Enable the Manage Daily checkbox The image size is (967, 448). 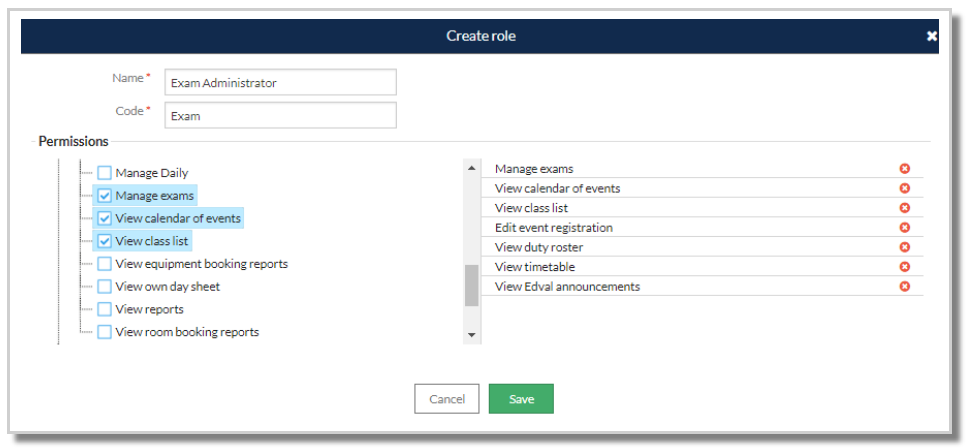pos(104,173)
